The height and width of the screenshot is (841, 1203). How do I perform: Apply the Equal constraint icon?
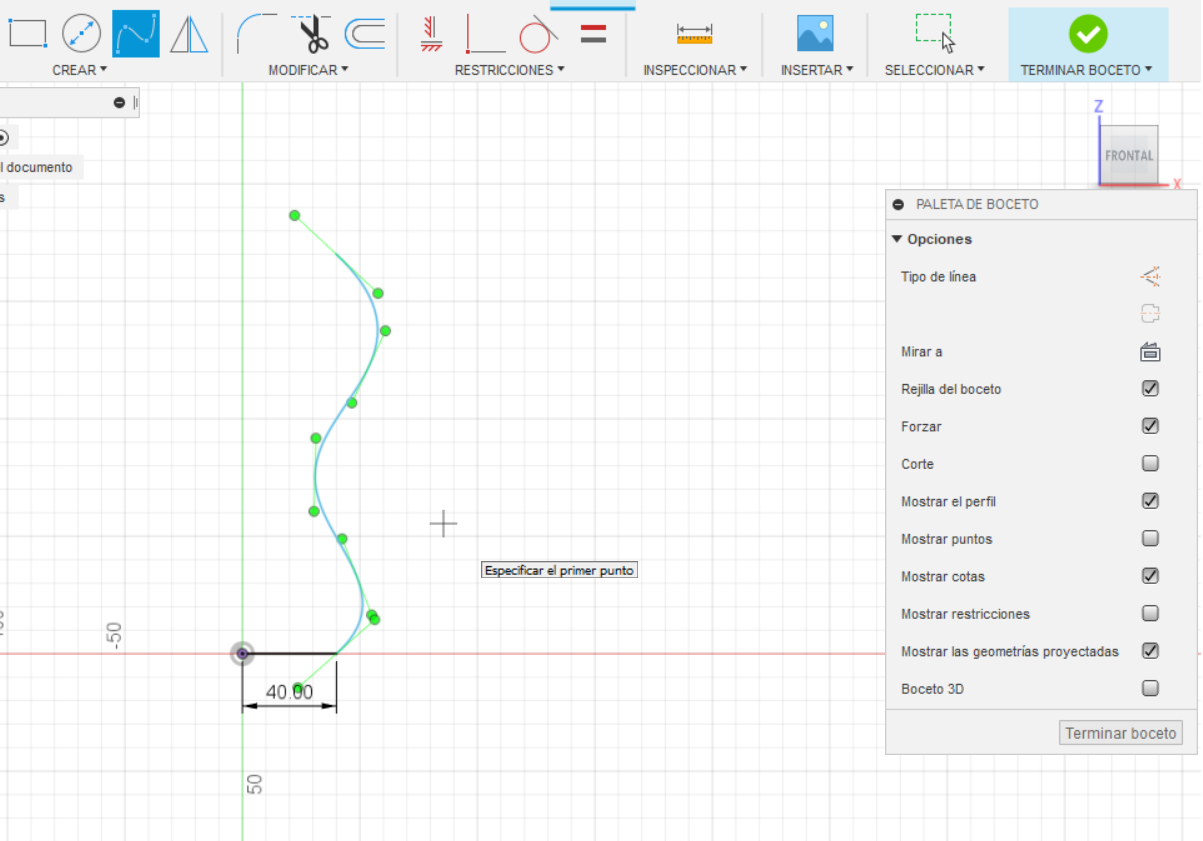click(593, 34)
